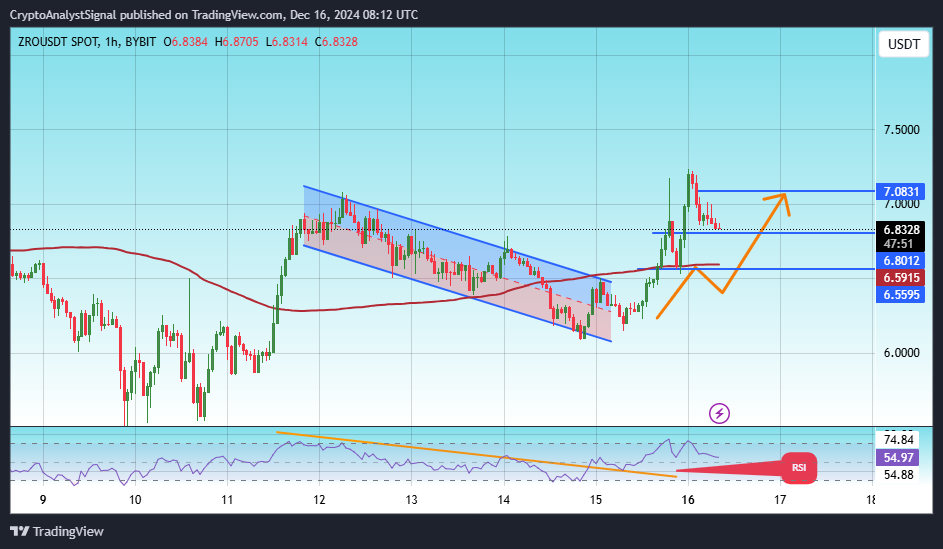Click date 15 on the time axis
The height and width of the screenshot is (549, 943).
click(x=595, y=500)
